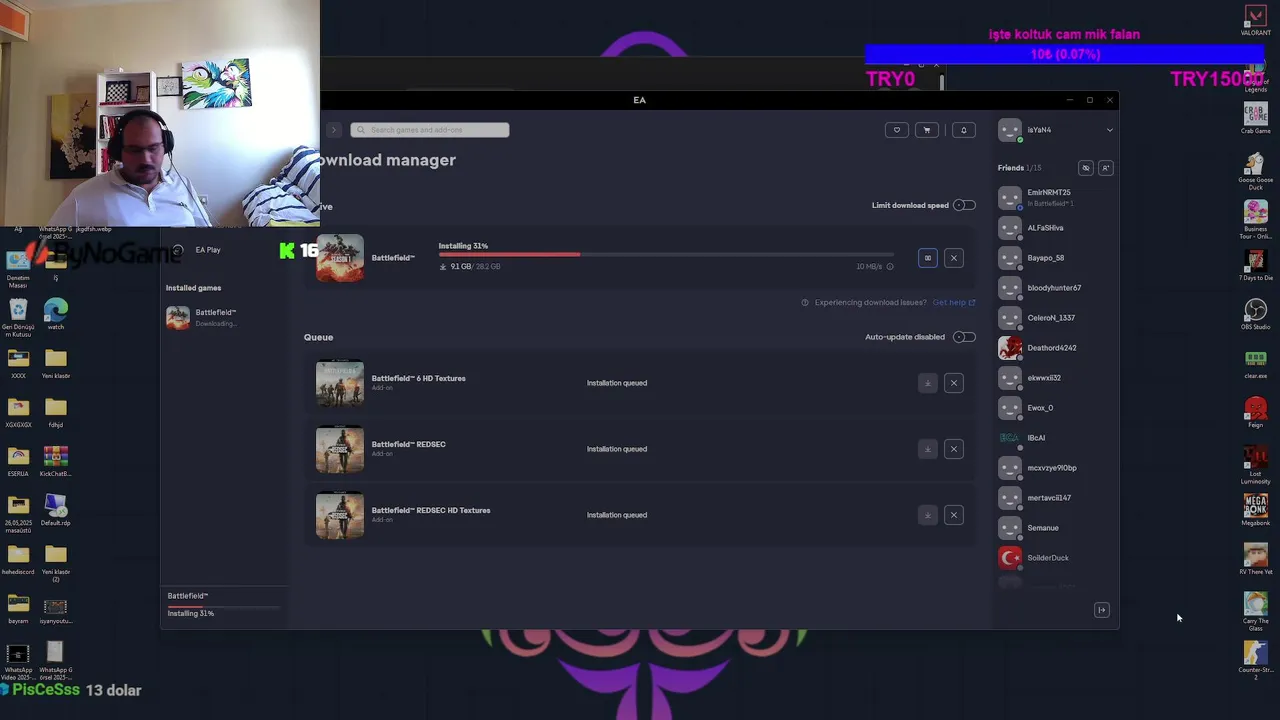The height and width of the screenshot is (720, 1280).
Task: Pause the Battlefield download
Action: coord(927,258)
